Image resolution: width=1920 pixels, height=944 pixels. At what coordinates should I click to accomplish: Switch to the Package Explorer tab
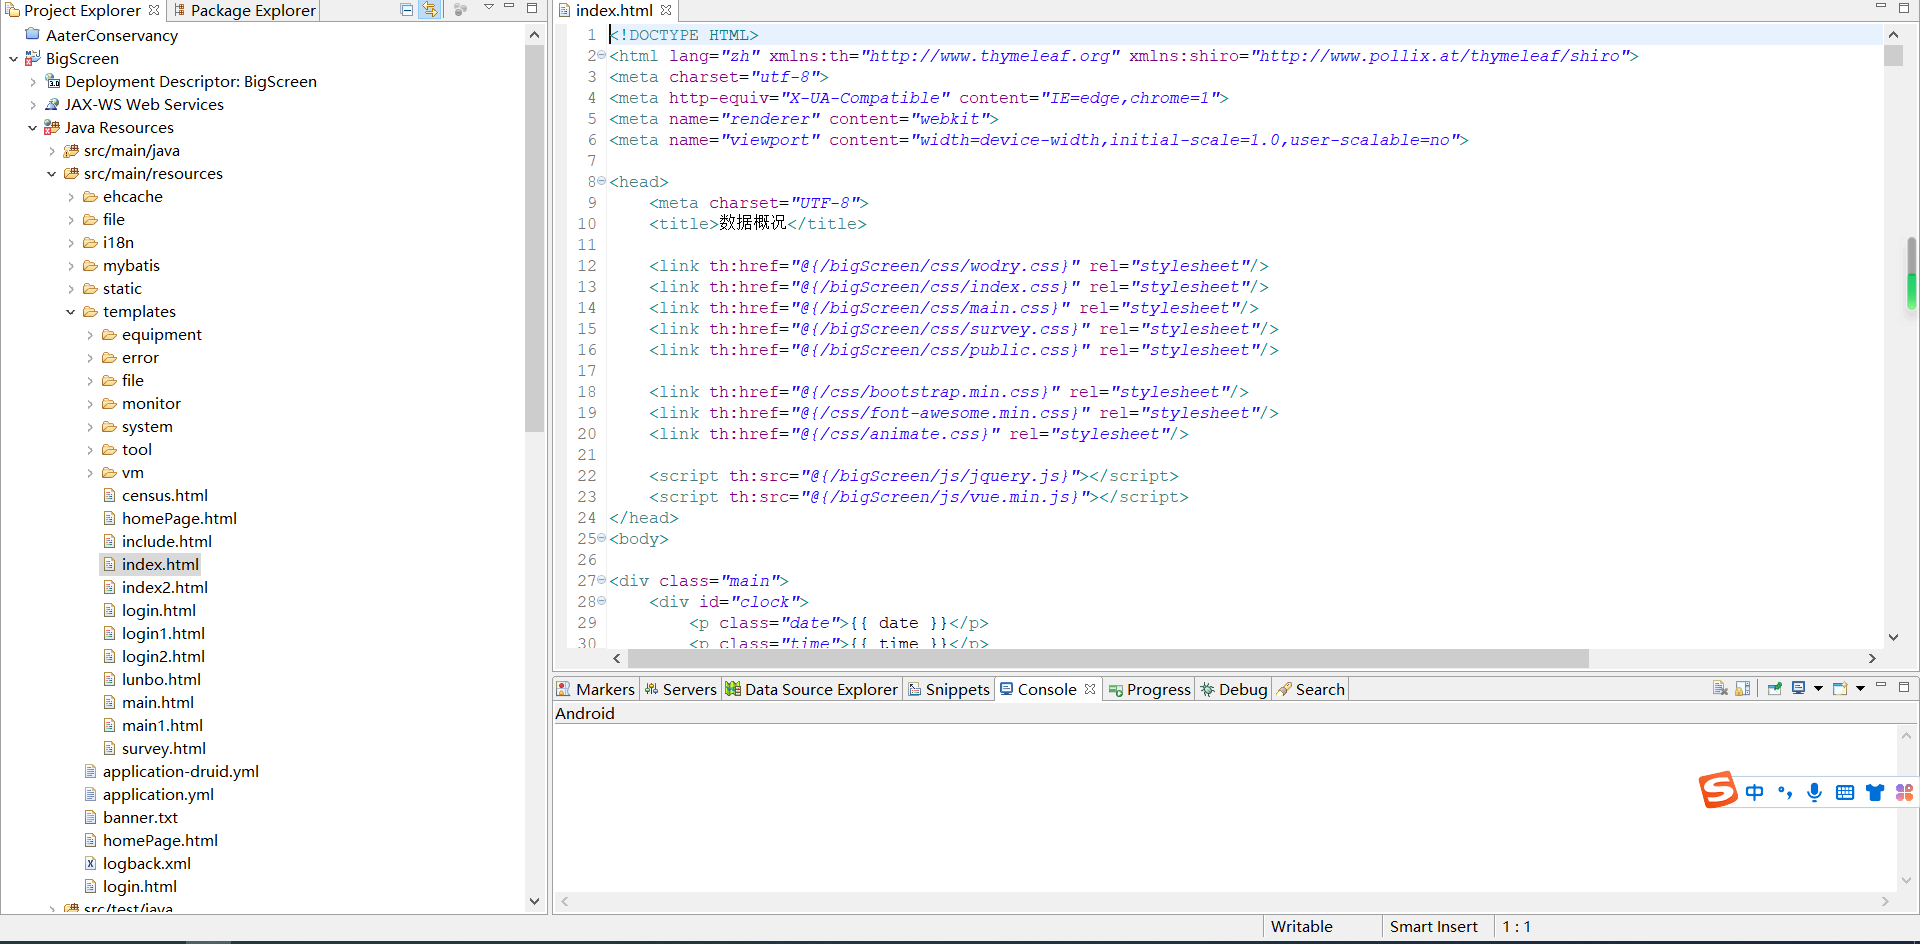coord(244,10)
